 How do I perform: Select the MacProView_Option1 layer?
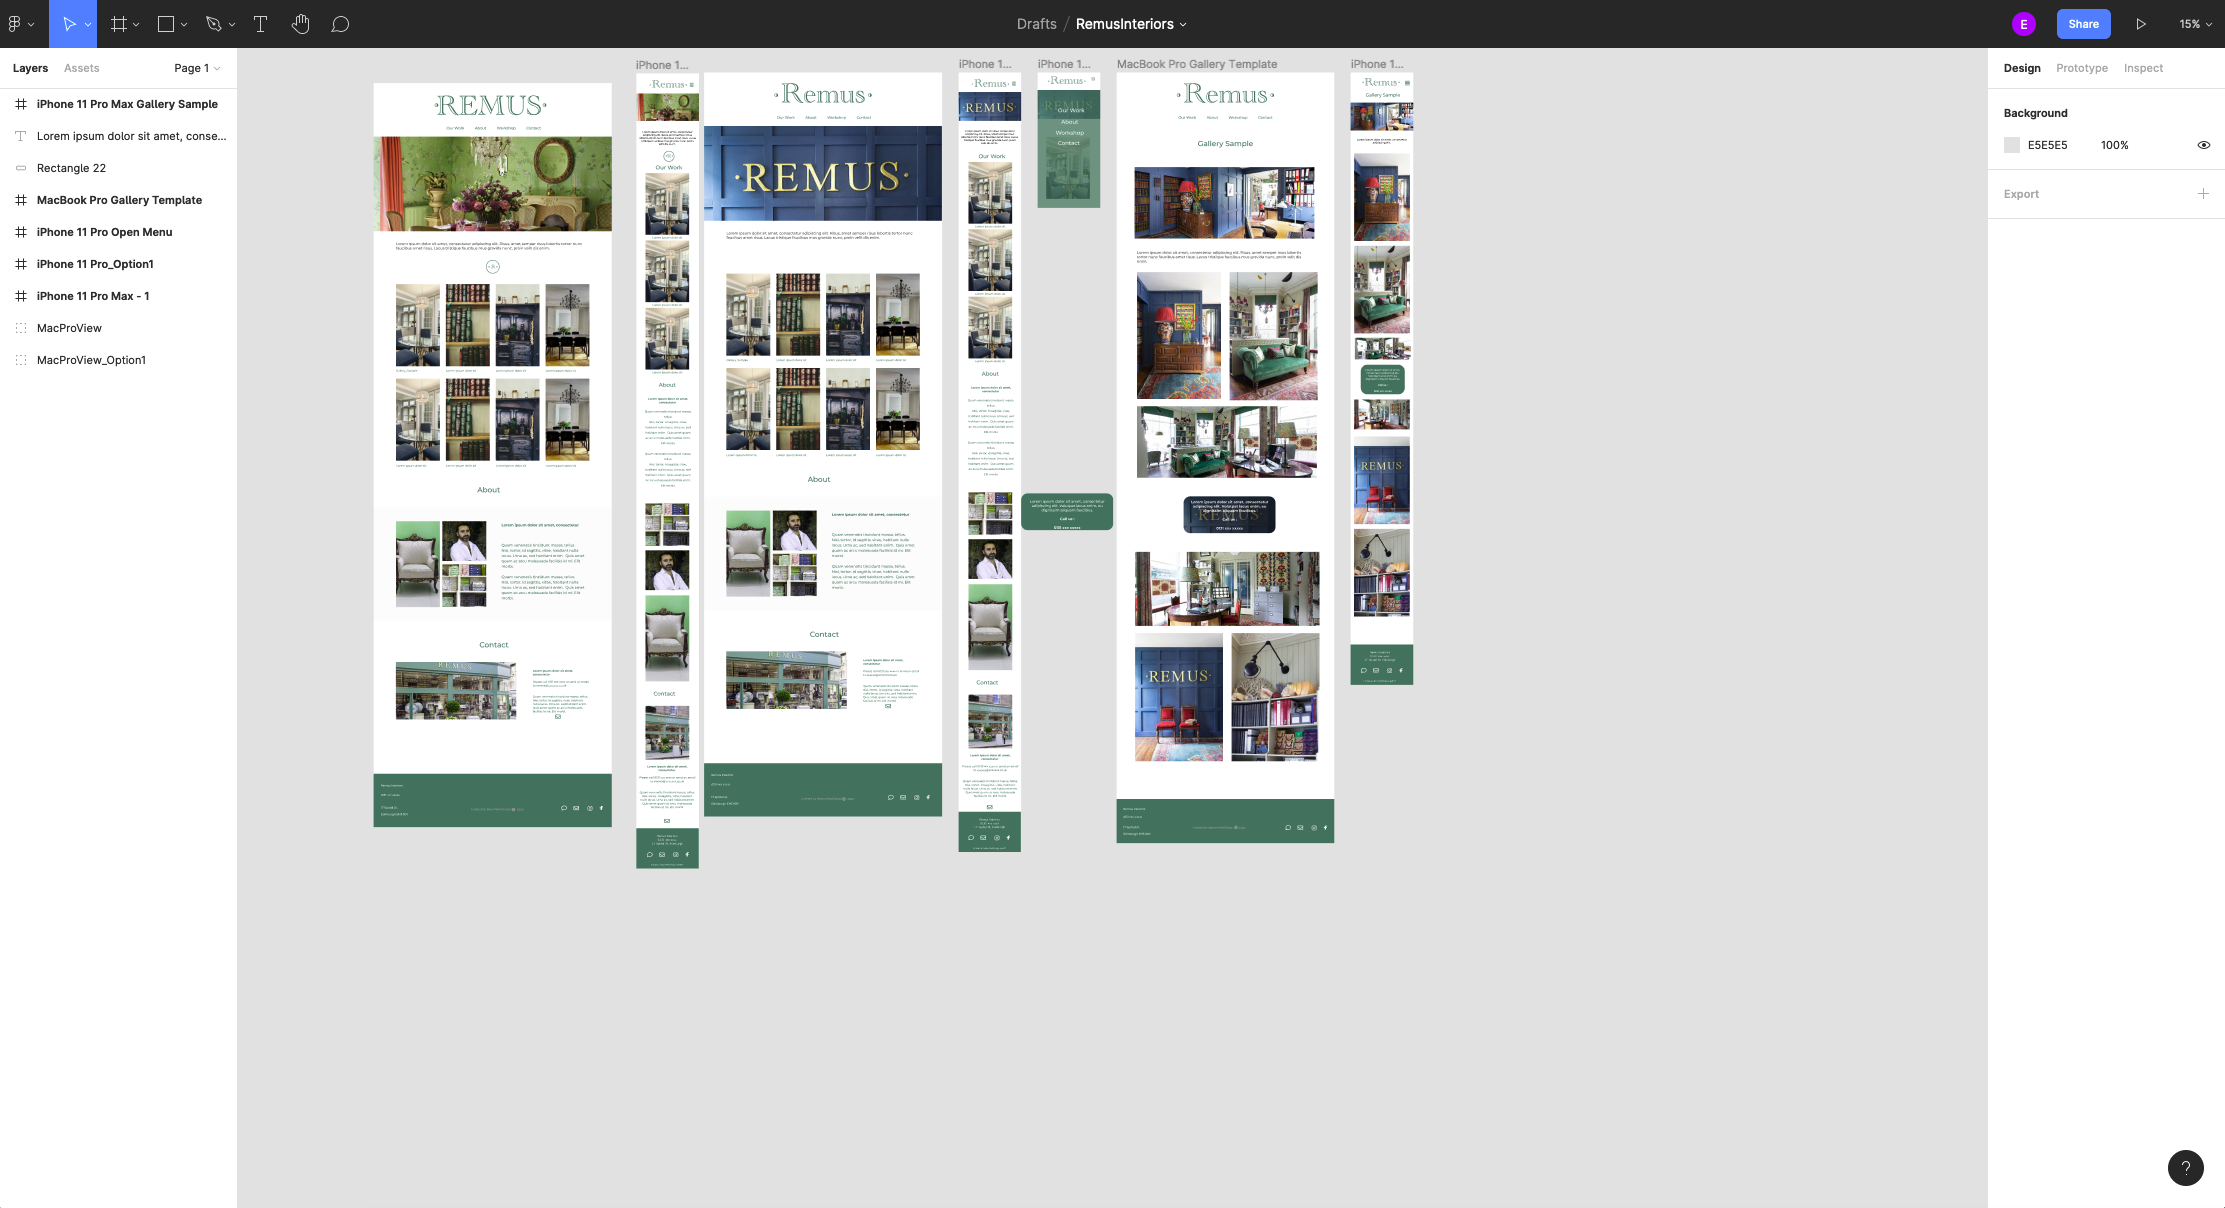(118, 360)
